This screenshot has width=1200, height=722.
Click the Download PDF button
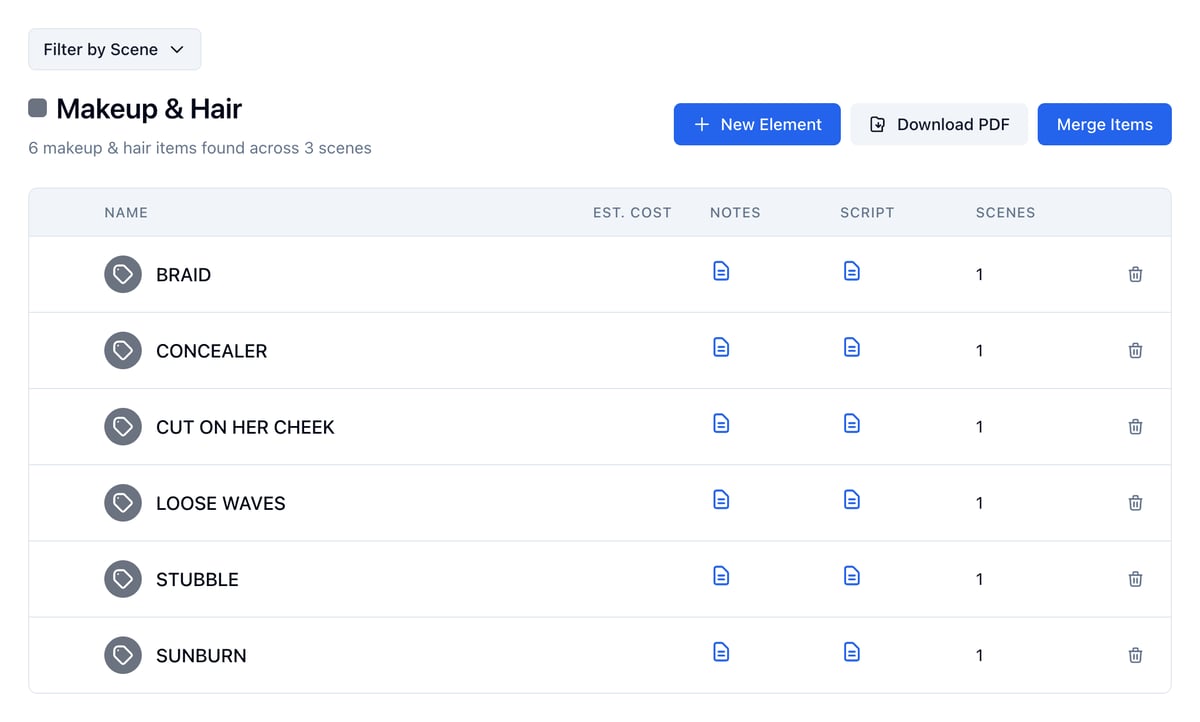coord(939,124)
